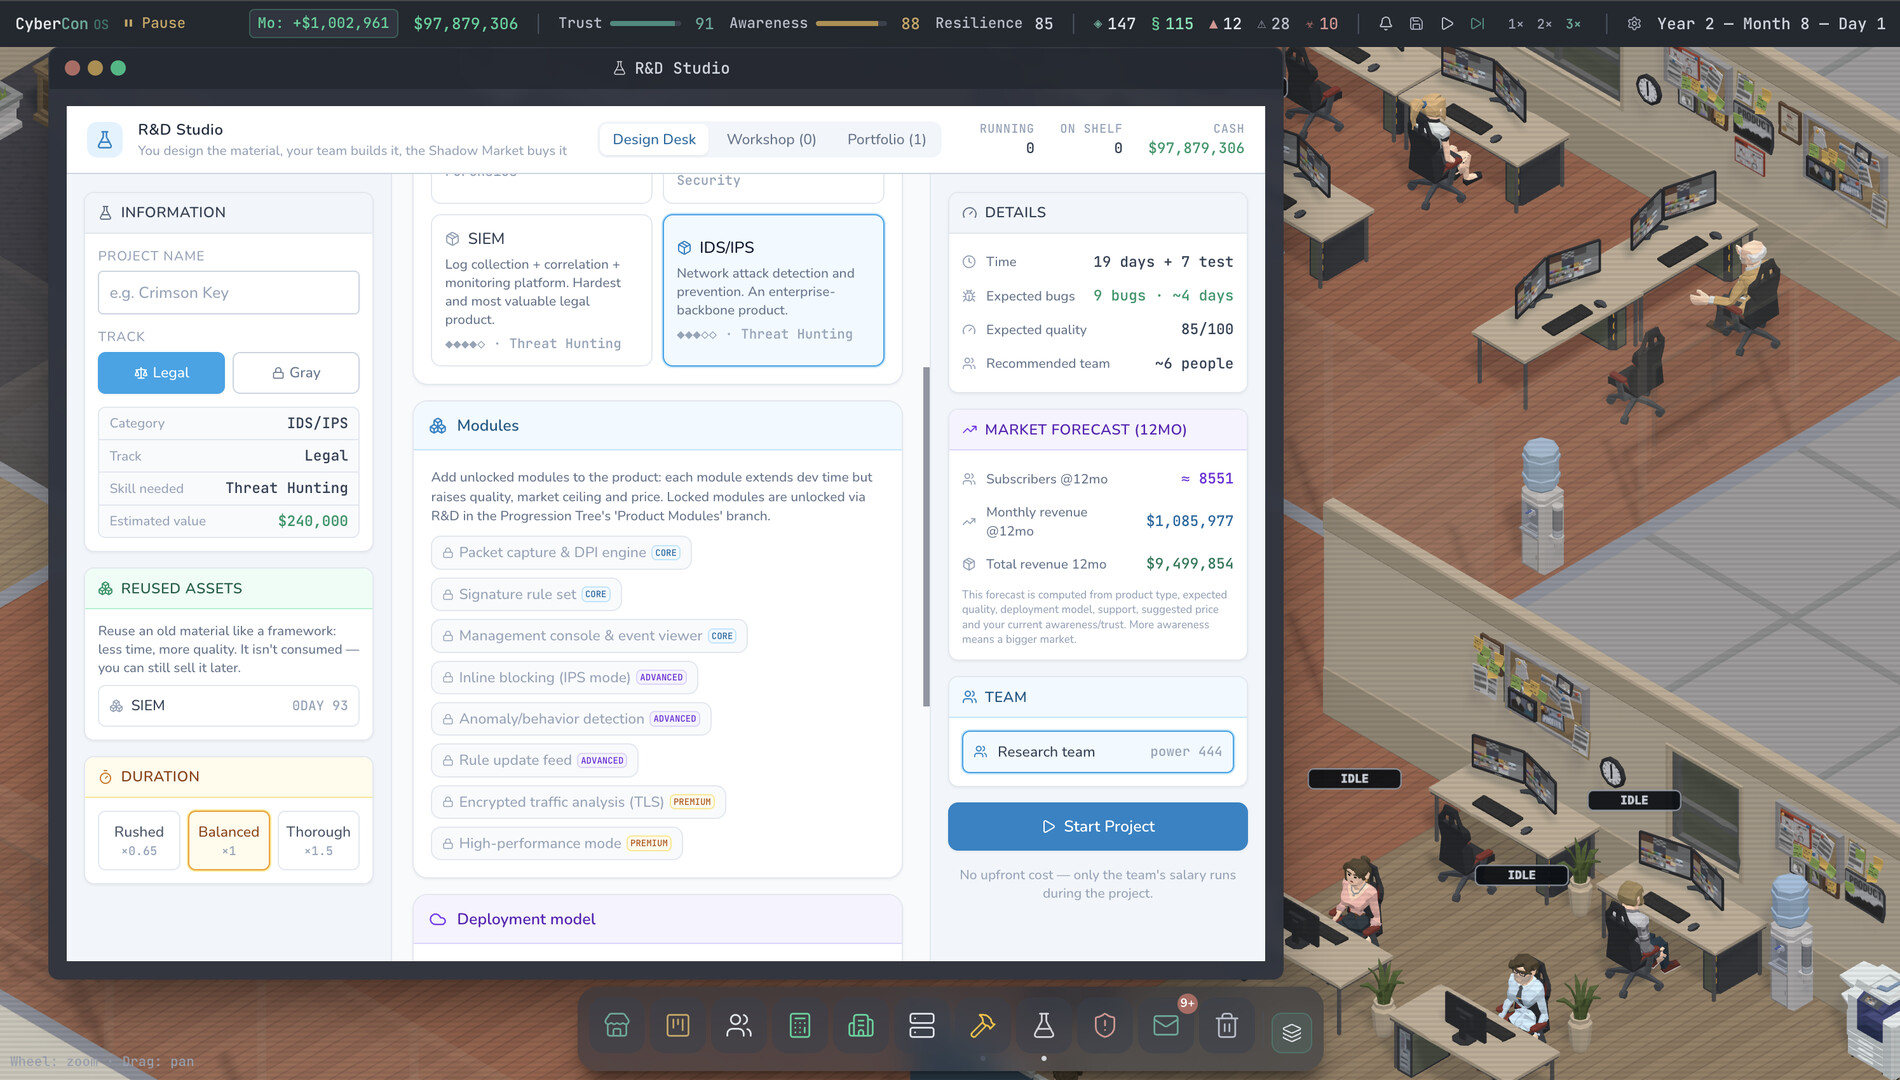Click the Rule update feed module
1900x1080 pixels.
[534, 761]
